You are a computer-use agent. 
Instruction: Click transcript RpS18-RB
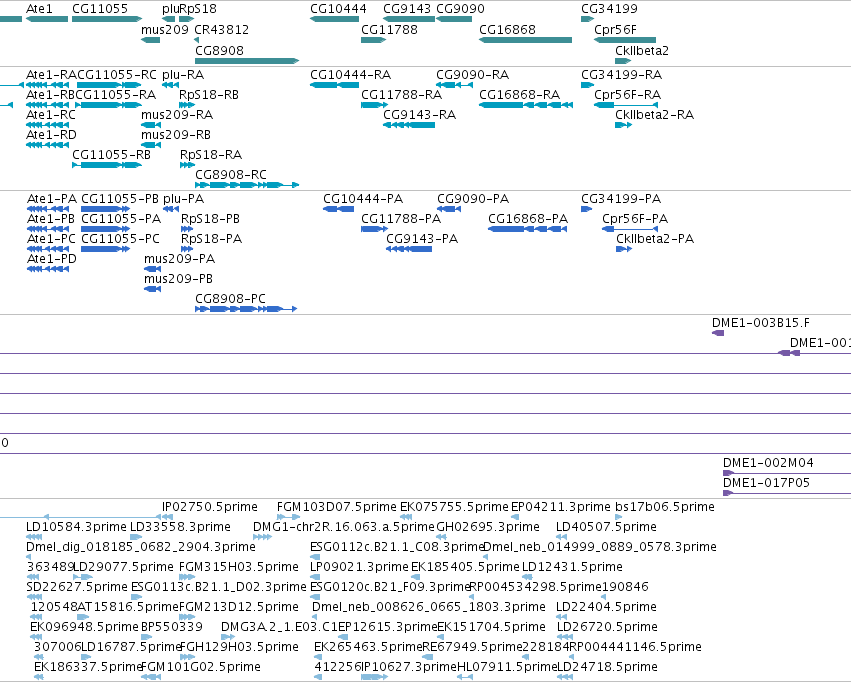tap(187, 105)
